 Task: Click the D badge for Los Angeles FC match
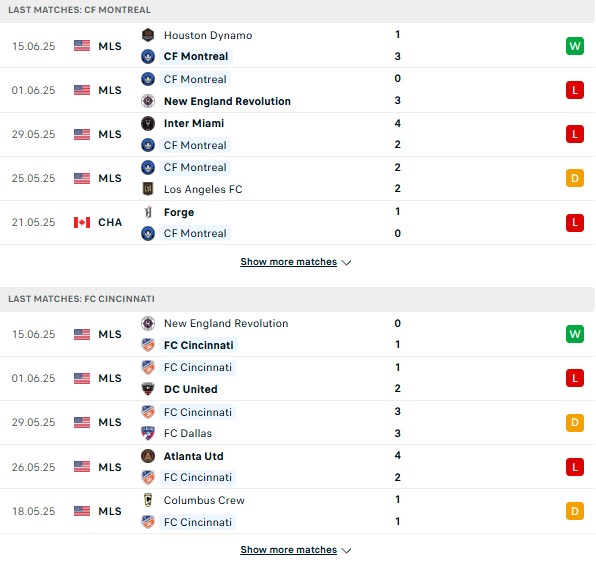[575, 178]
